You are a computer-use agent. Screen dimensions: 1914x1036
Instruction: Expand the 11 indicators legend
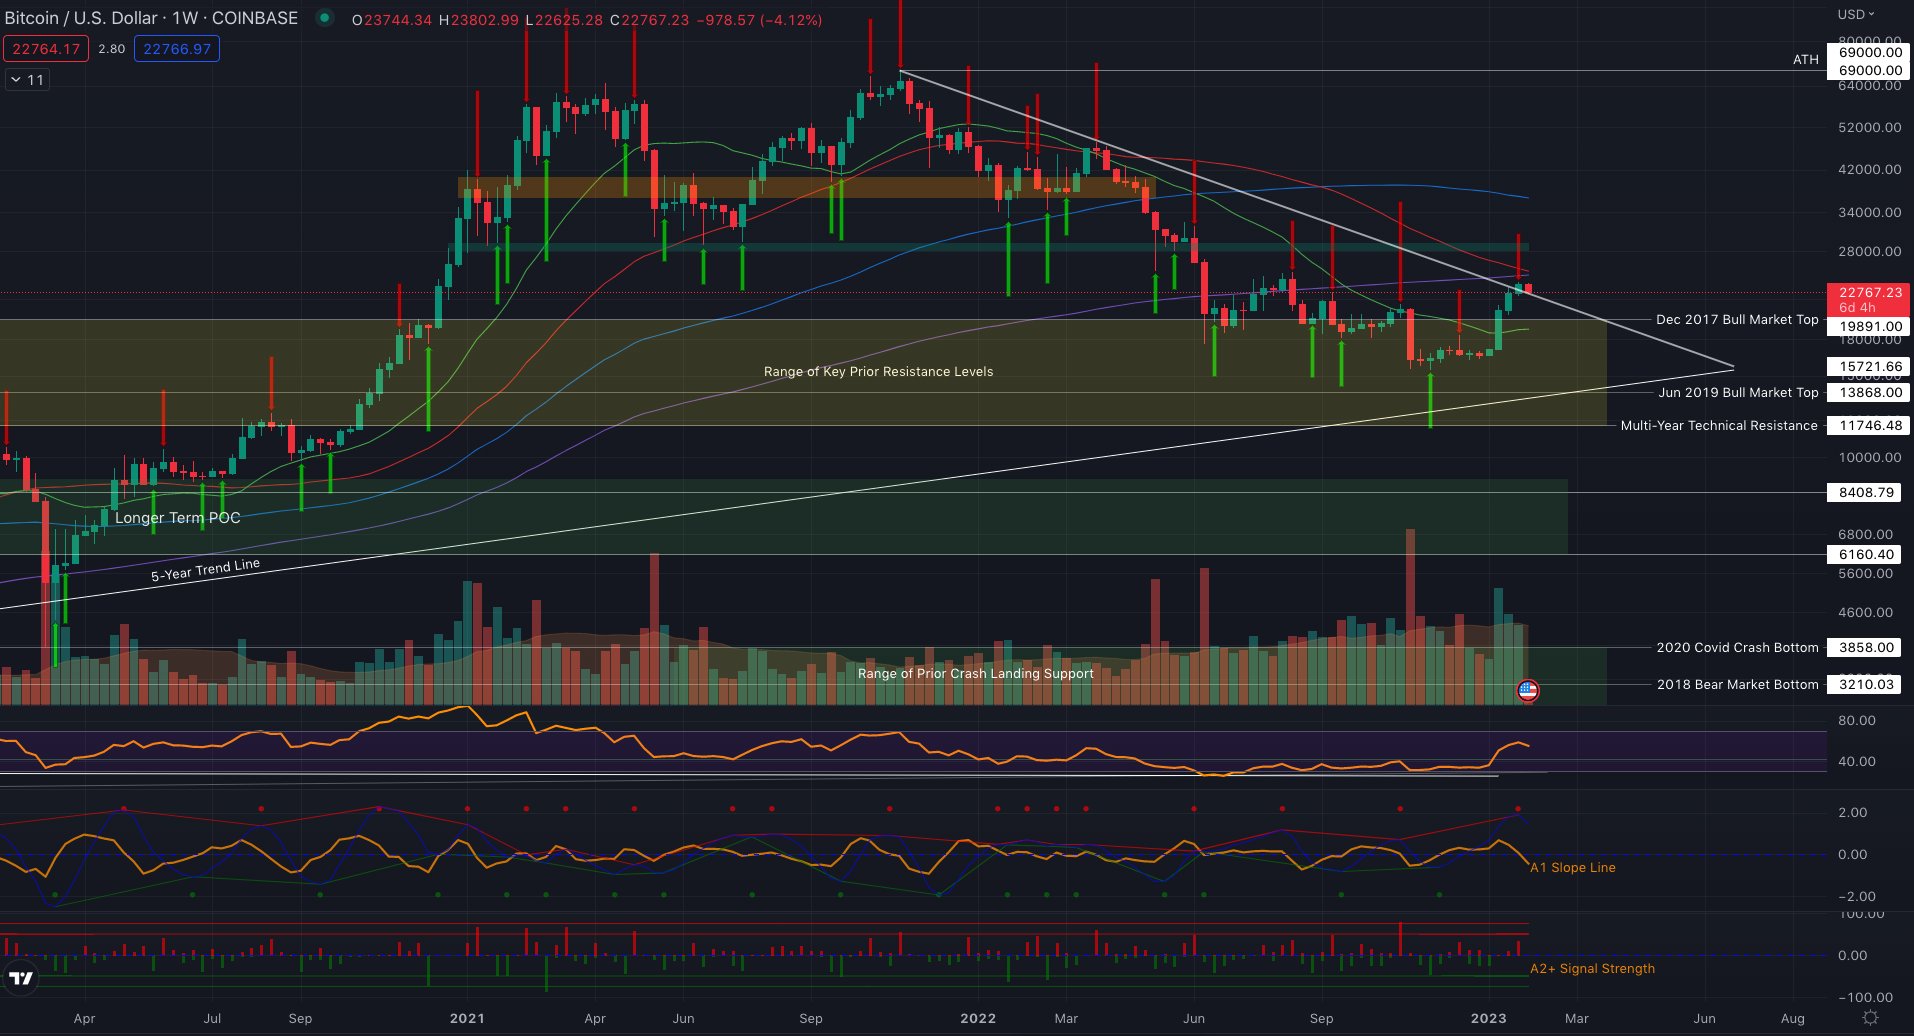point(27,80)
